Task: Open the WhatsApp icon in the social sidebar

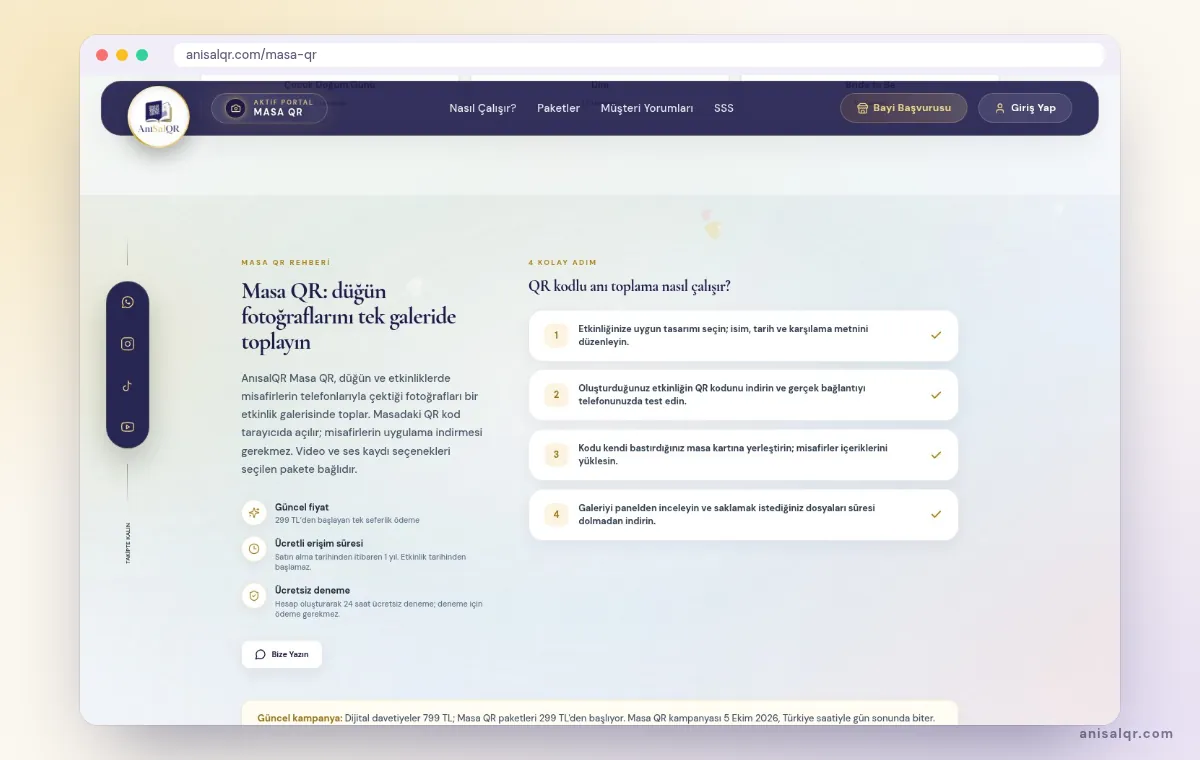Action: pyautogui.click(x=128, y=302)
